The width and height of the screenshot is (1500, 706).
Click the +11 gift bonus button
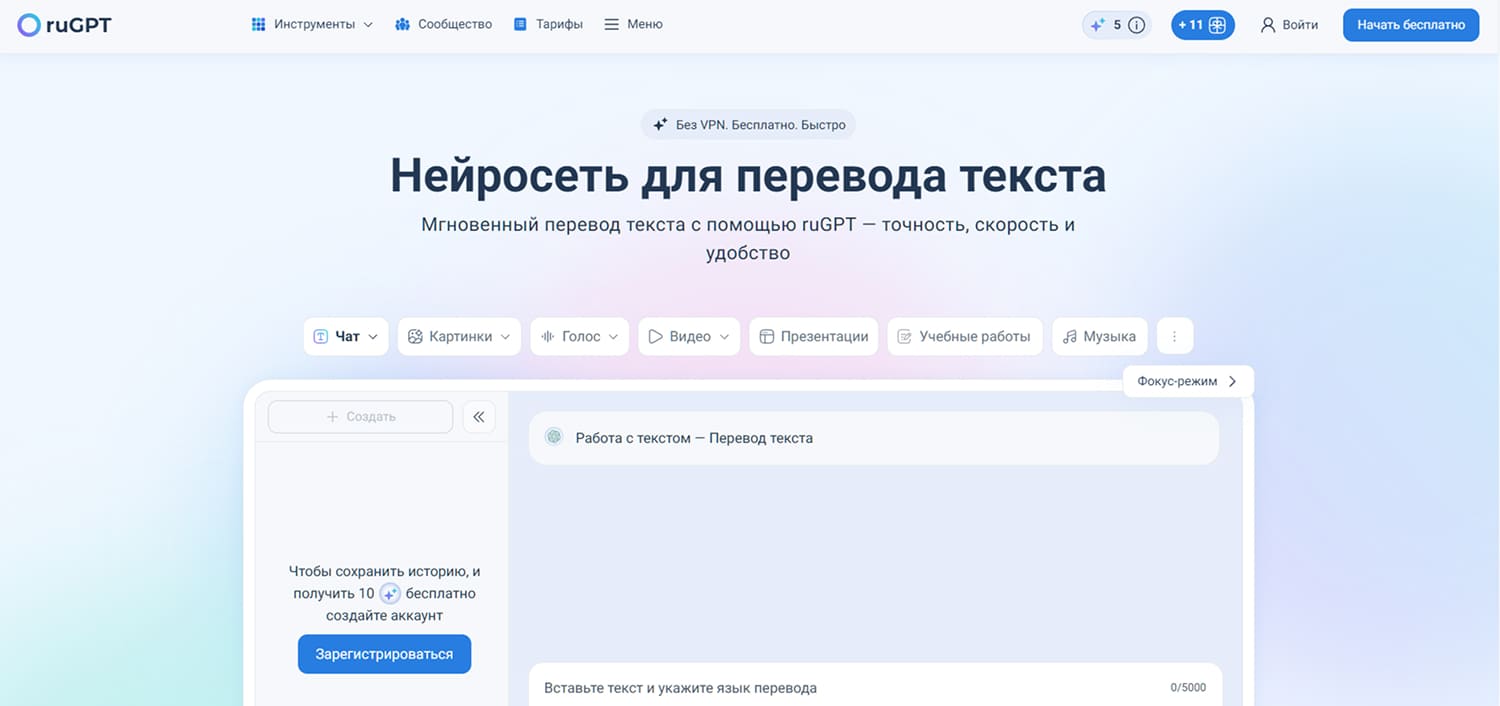[x=1202, y=25]
